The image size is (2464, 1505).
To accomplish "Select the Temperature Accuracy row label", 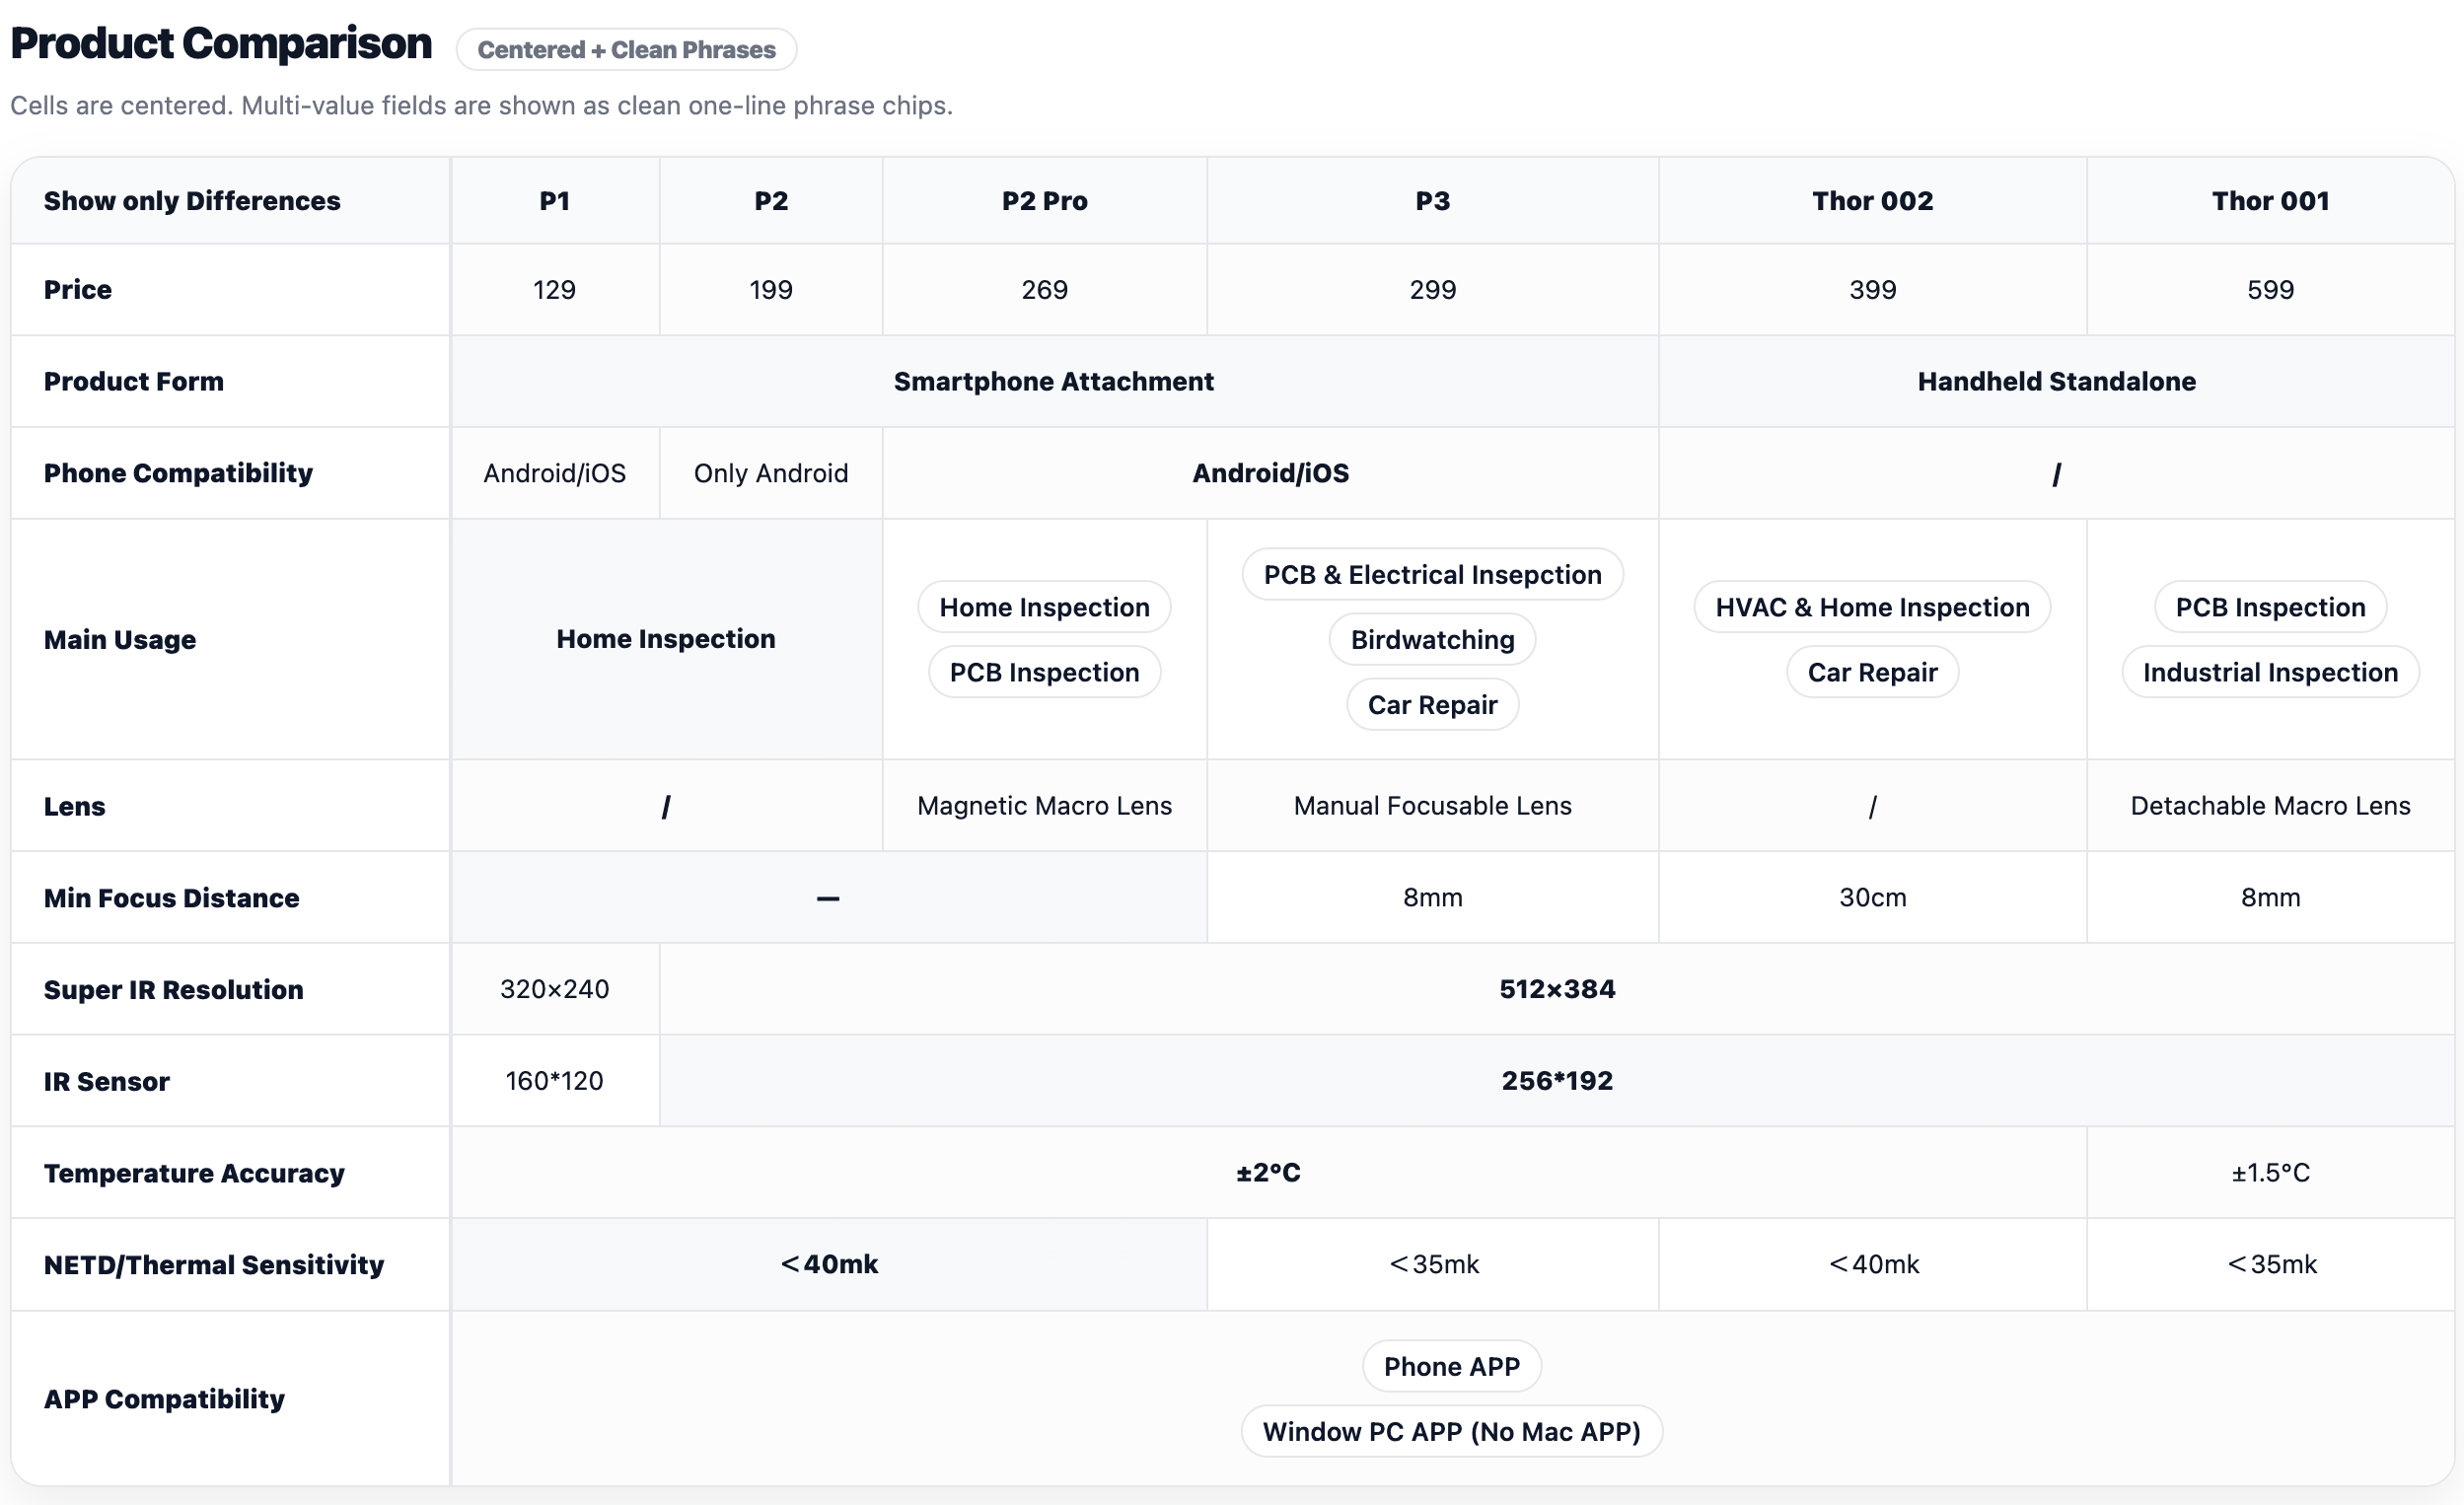I will pyautogui.click(x=194, y=1173).
